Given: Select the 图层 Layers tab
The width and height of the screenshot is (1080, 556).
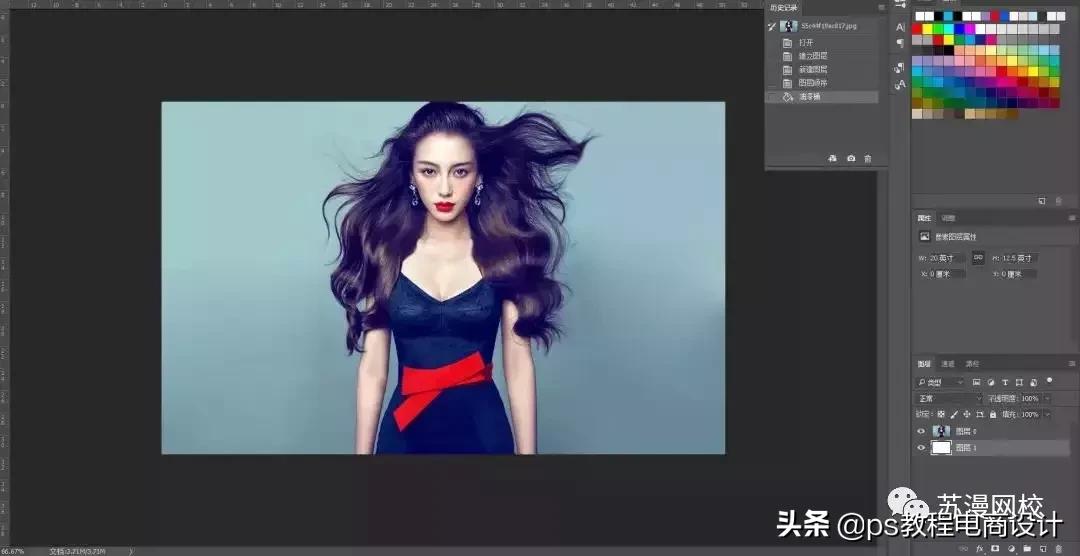Looking at the screenshot, I should [924, 364].
